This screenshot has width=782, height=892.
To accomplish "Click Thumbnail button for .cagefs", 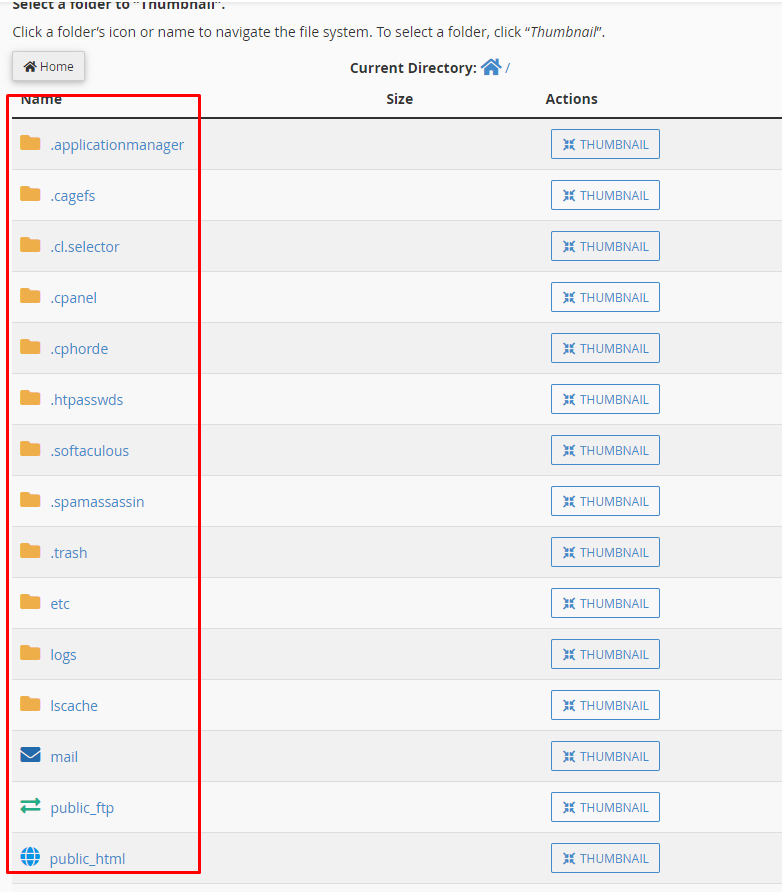I will (605, 195).
